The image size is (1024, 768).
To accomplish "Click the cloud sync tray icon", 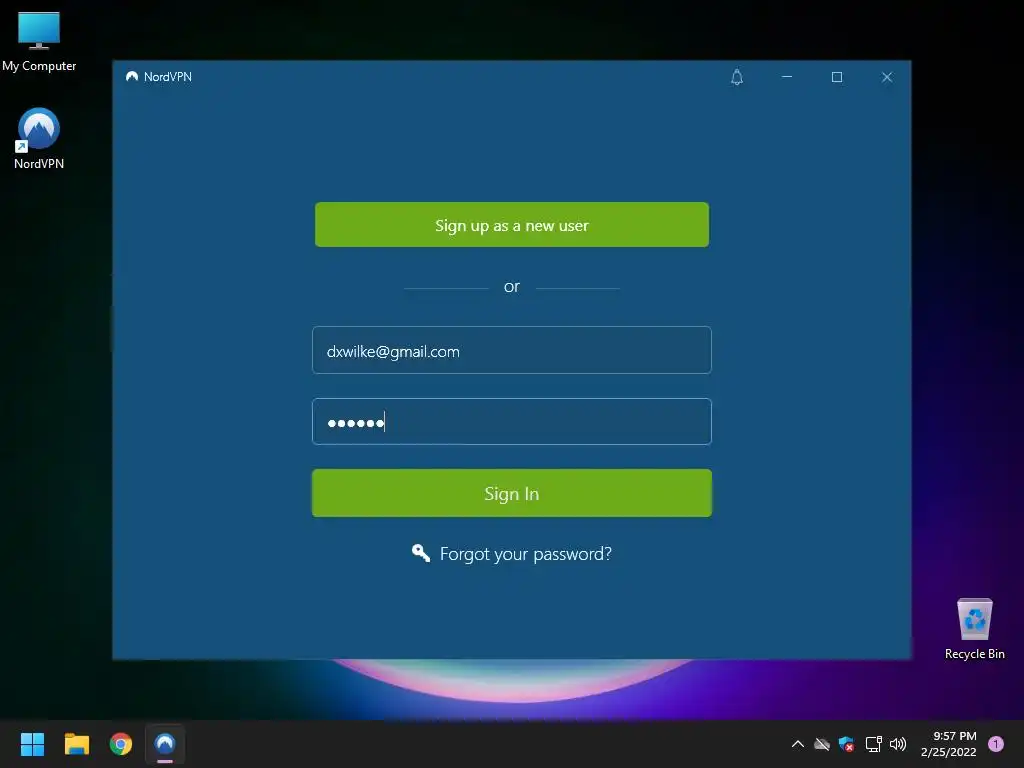I will coord(822,744).
